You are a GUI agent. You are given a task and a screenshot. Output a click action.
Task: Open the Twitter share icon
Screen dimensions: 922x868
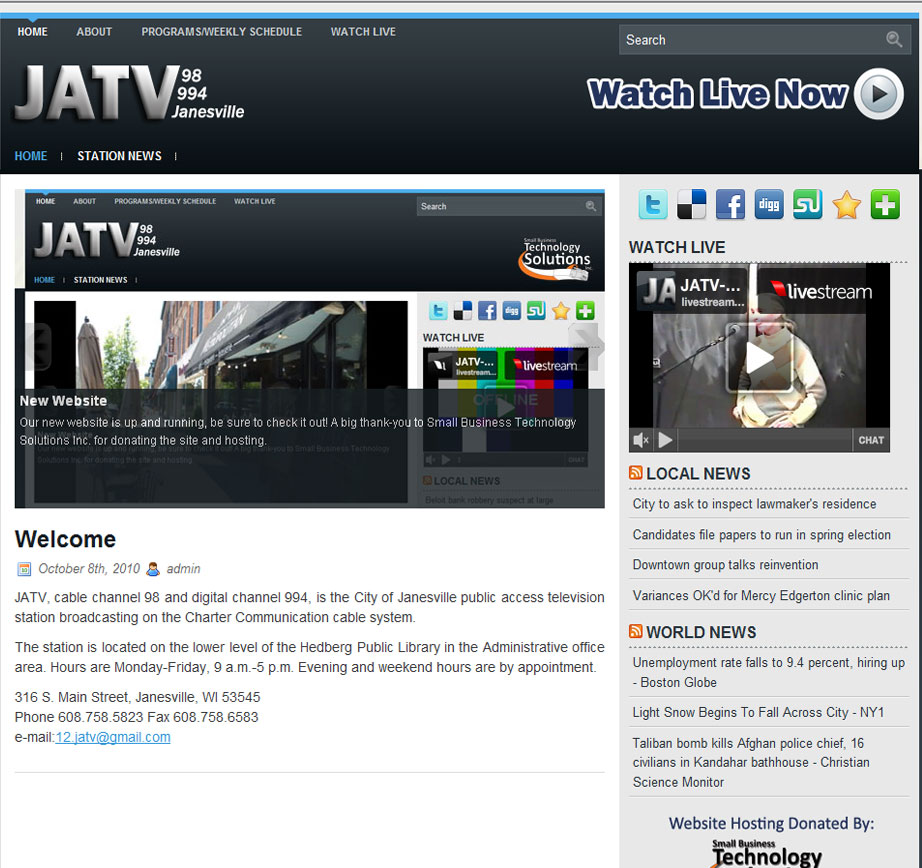653,205
